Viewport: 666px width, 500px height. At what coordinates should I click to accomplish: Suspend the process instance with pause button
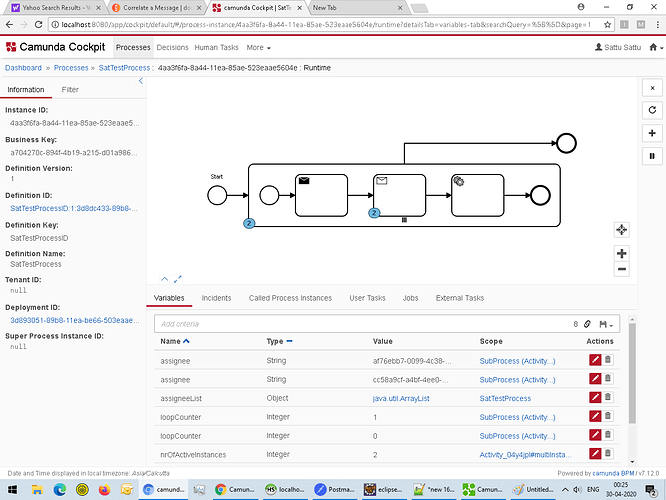point(652,156)
